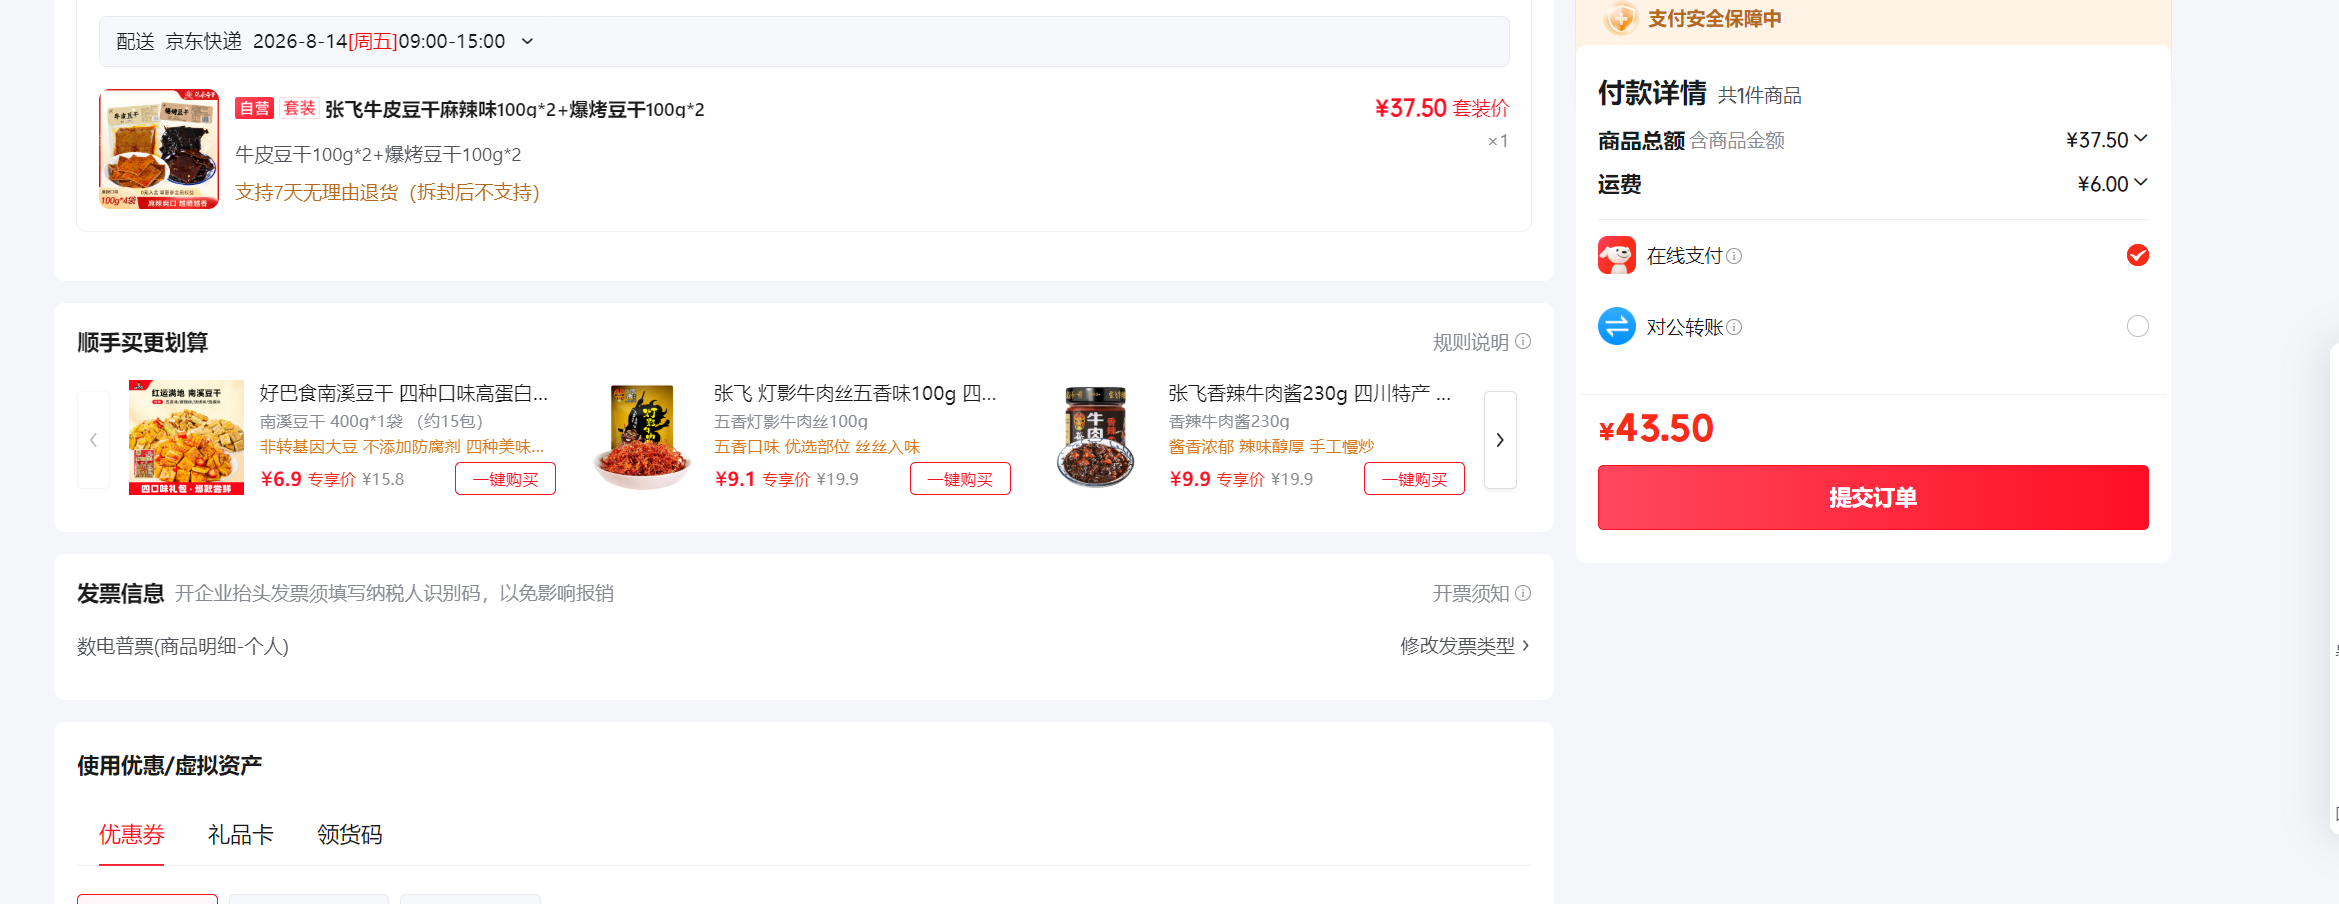Select the 对公转账 payment radio button

pos(2138,326)
